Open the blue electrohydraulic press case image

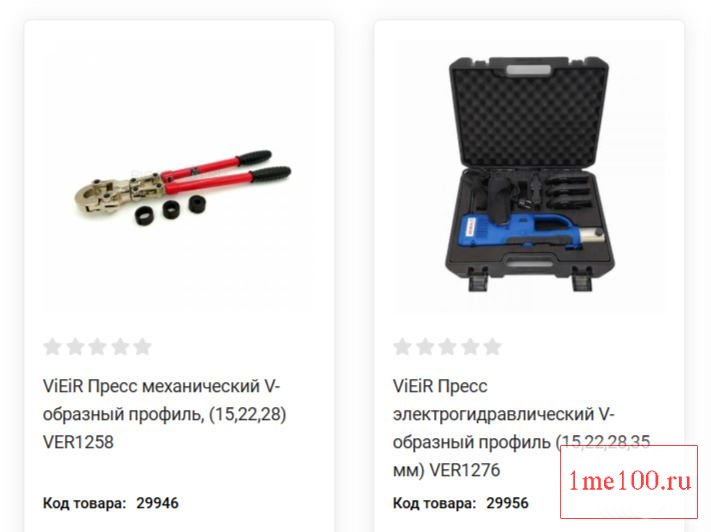click(530, 173)
